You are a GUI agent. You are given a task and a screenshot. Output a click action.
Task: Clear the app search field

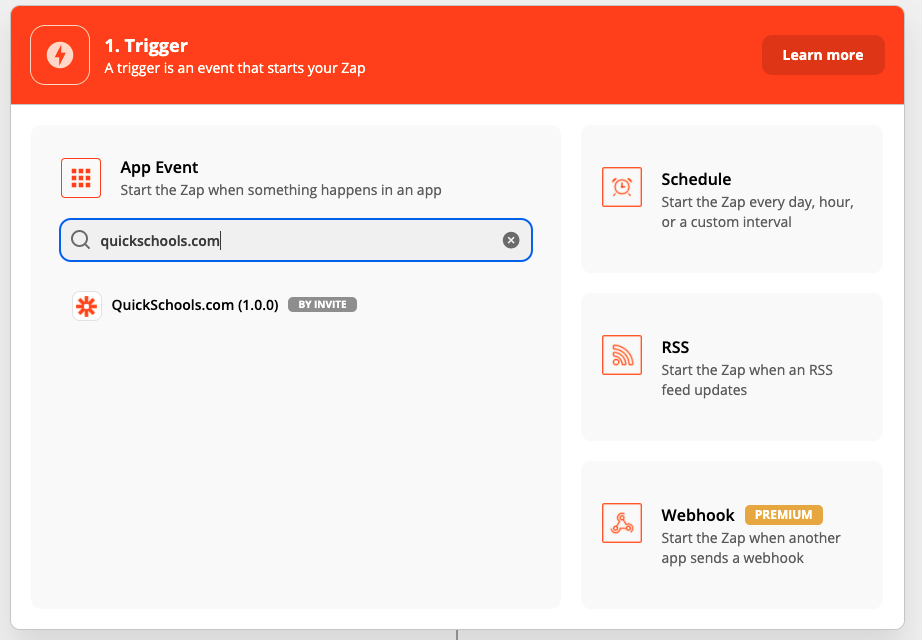coord(511,240)
